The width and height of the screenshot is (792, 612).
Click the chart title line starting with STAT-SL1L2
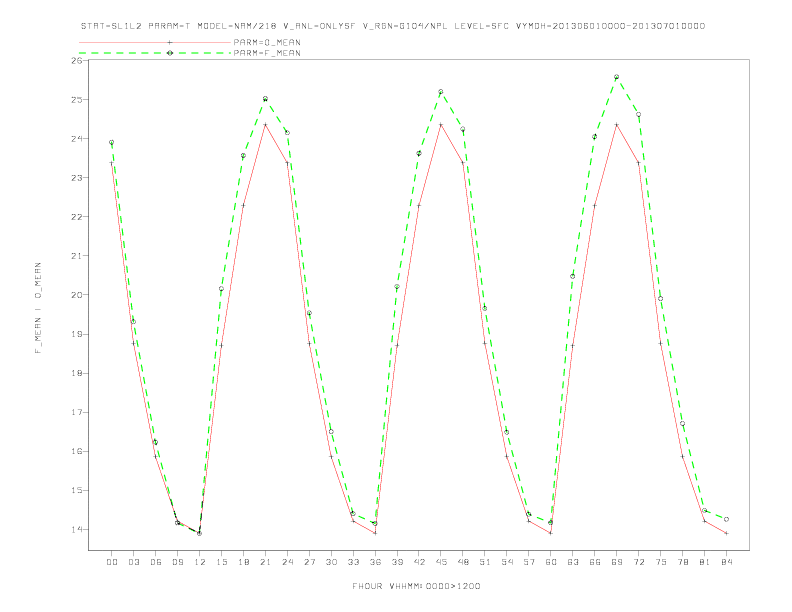[393, 26]
